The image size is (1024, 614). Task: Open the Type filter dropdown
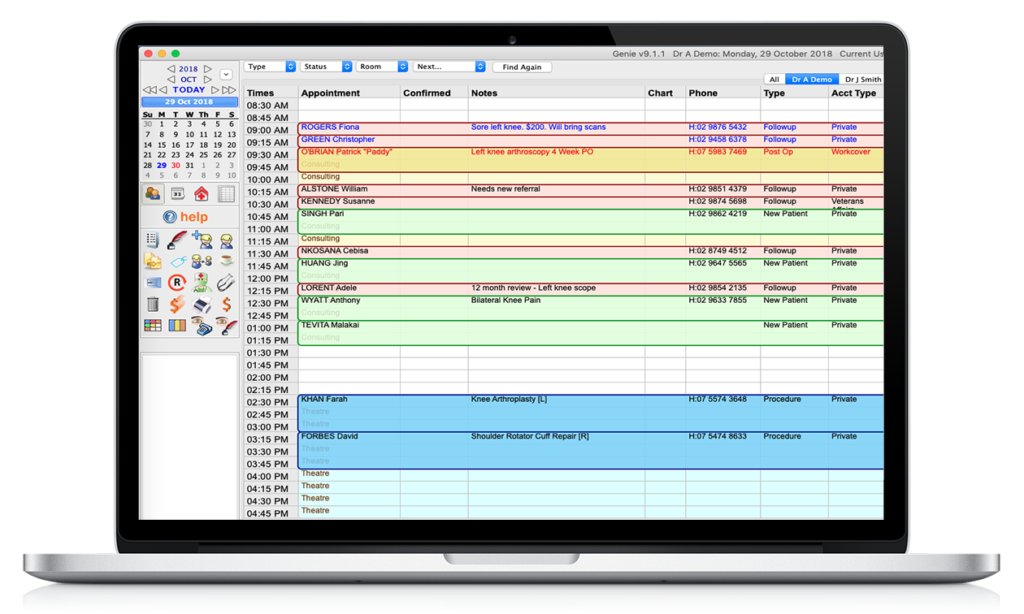(270, 67)
